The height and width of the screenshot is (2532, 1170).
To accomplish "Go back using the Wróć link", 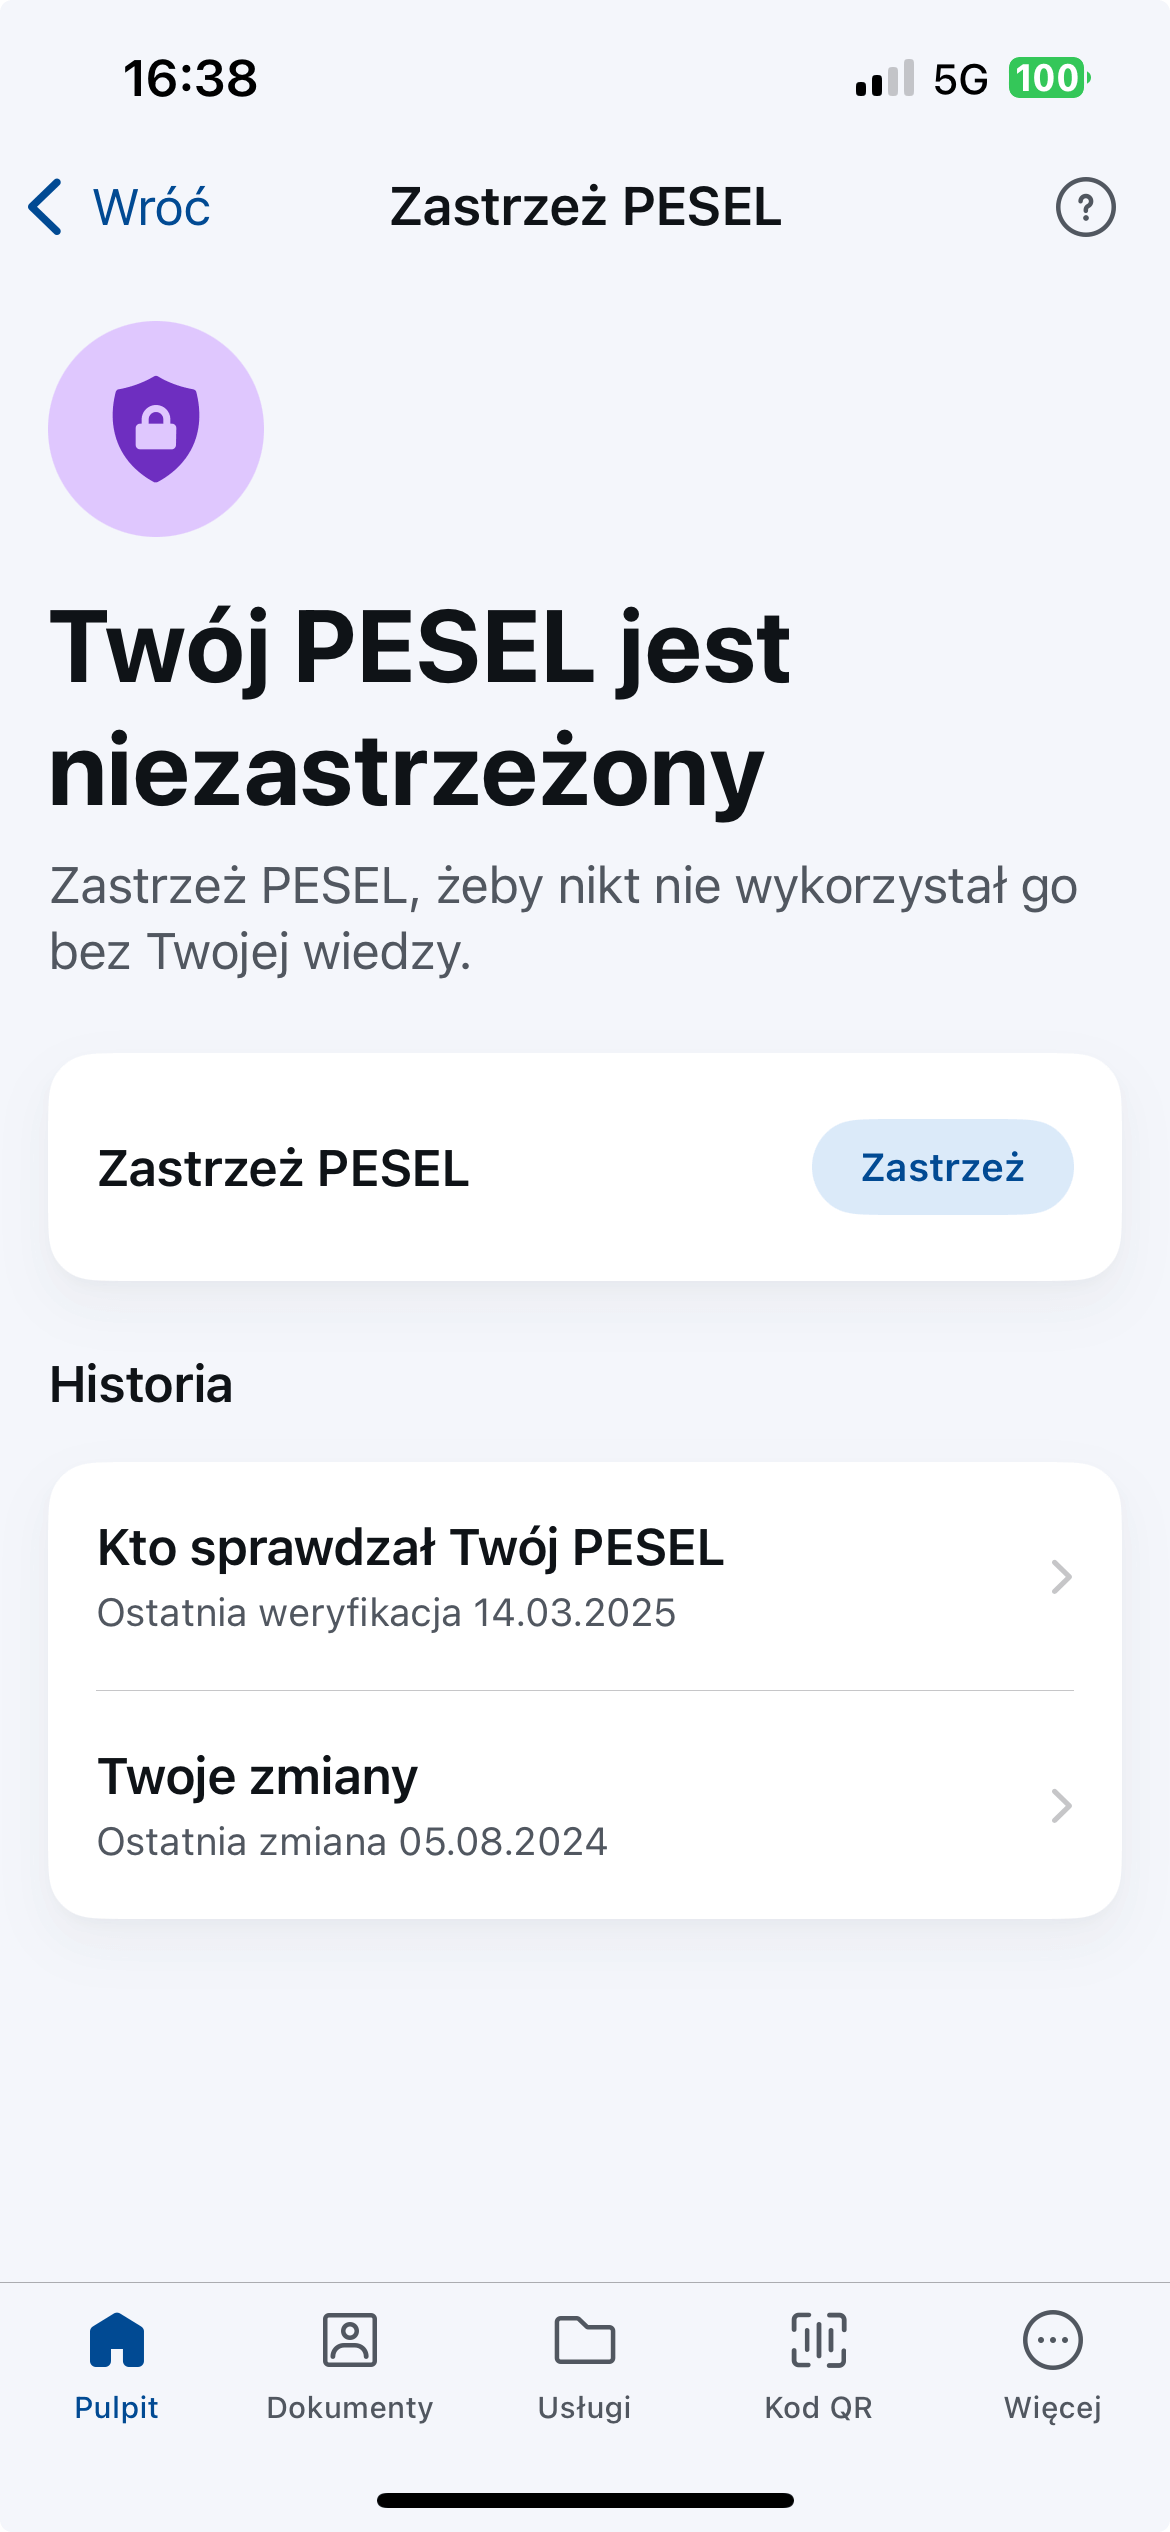I will coord(152,207).
